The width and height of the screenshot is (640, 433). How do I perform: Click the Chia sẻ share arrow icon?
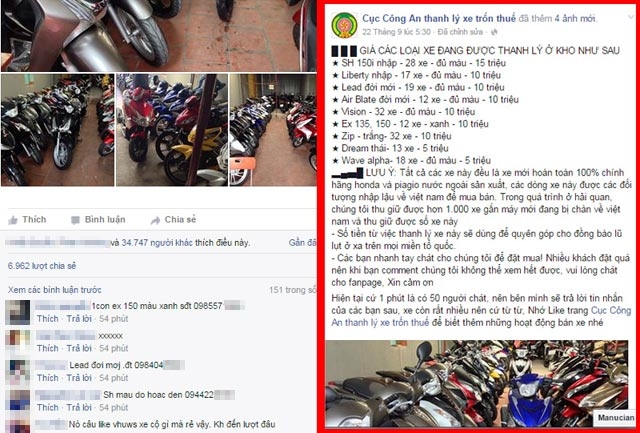click(155, 220)
